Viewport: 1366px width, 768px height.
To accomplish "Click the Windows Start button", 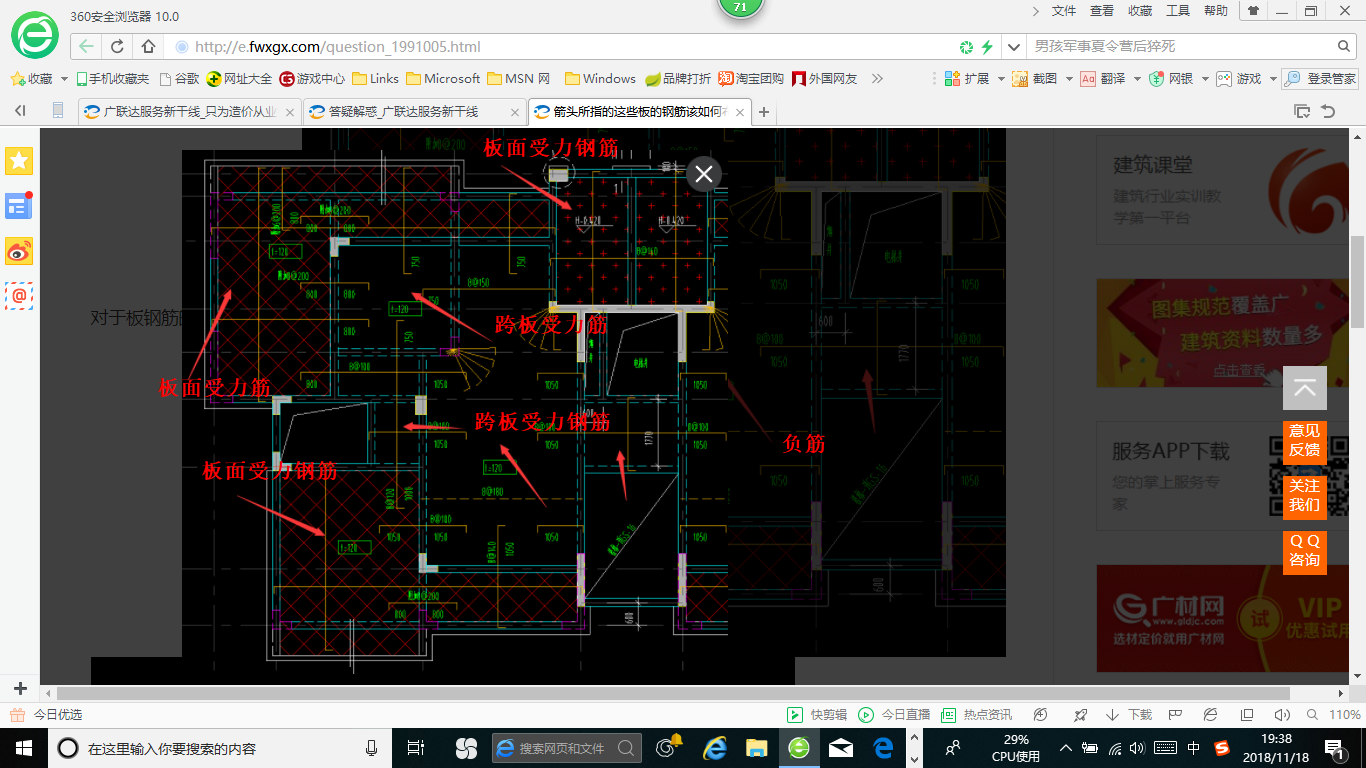I will point(23,748).
